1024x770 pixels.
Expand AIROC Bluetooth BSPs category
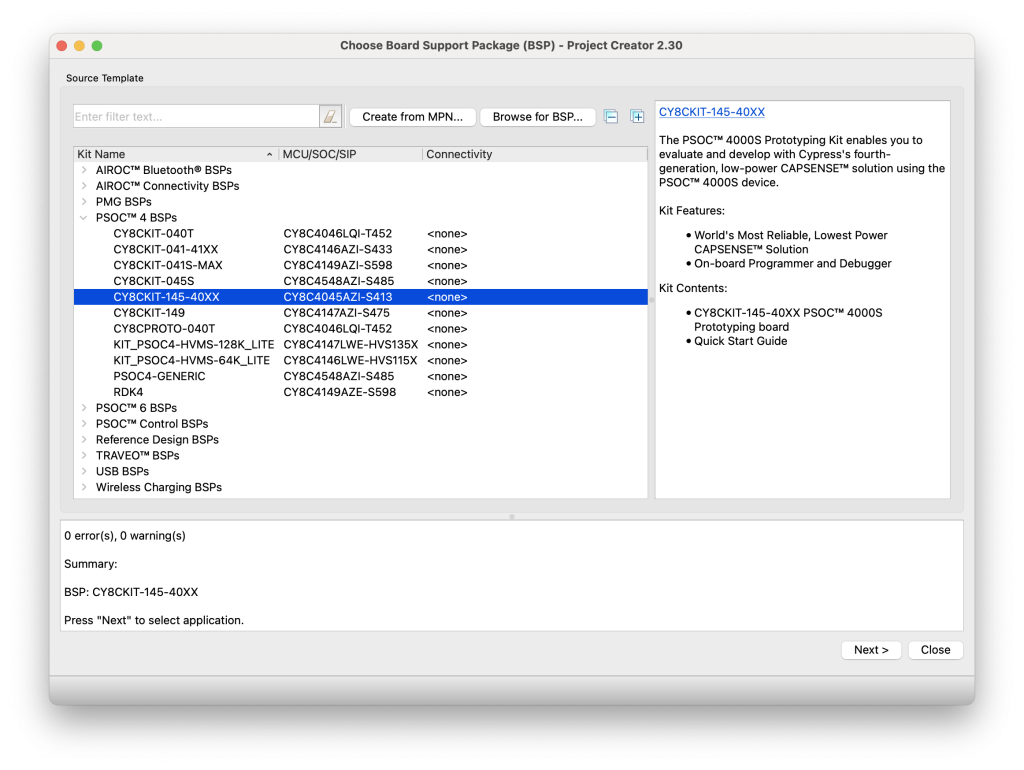coord(84,170)
